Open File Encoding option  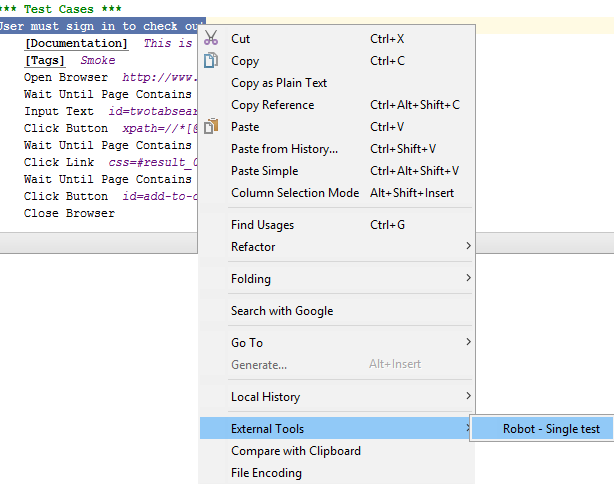point(266,473)
